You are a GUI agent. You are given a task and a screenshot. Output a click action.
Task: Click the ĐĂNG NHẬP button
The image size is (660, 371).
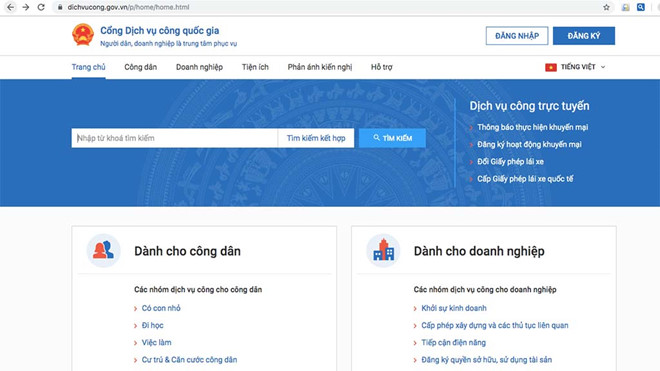[x=517, y=36]
